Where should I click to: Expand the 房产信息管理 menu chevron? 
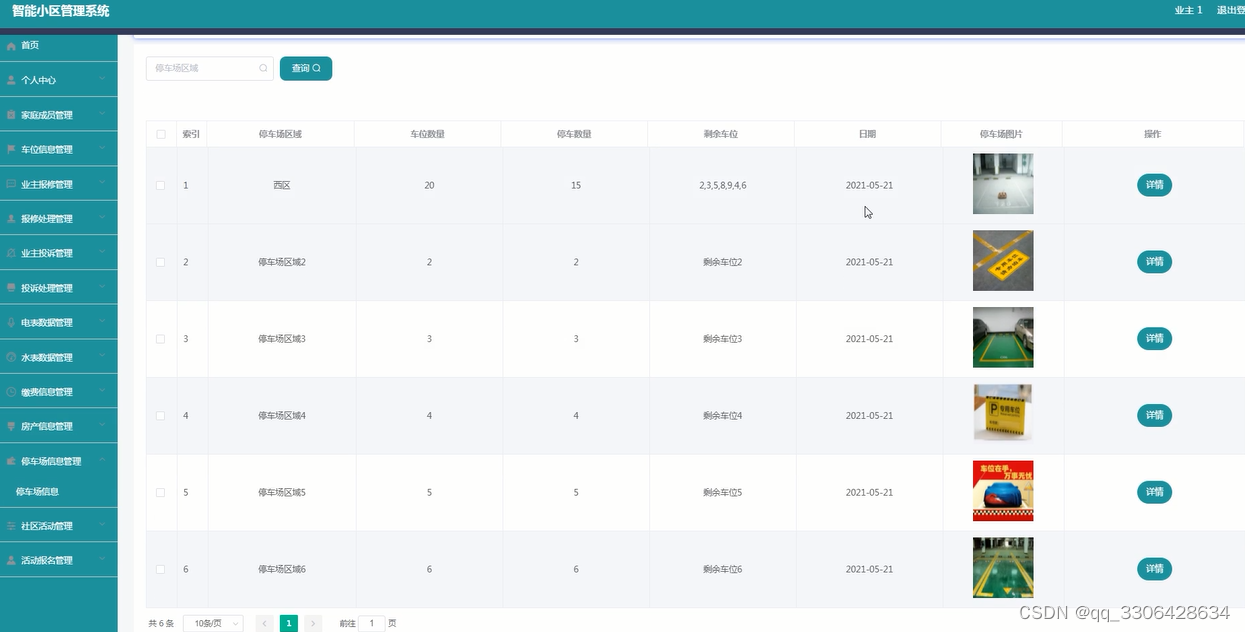[x=103, y=426]
